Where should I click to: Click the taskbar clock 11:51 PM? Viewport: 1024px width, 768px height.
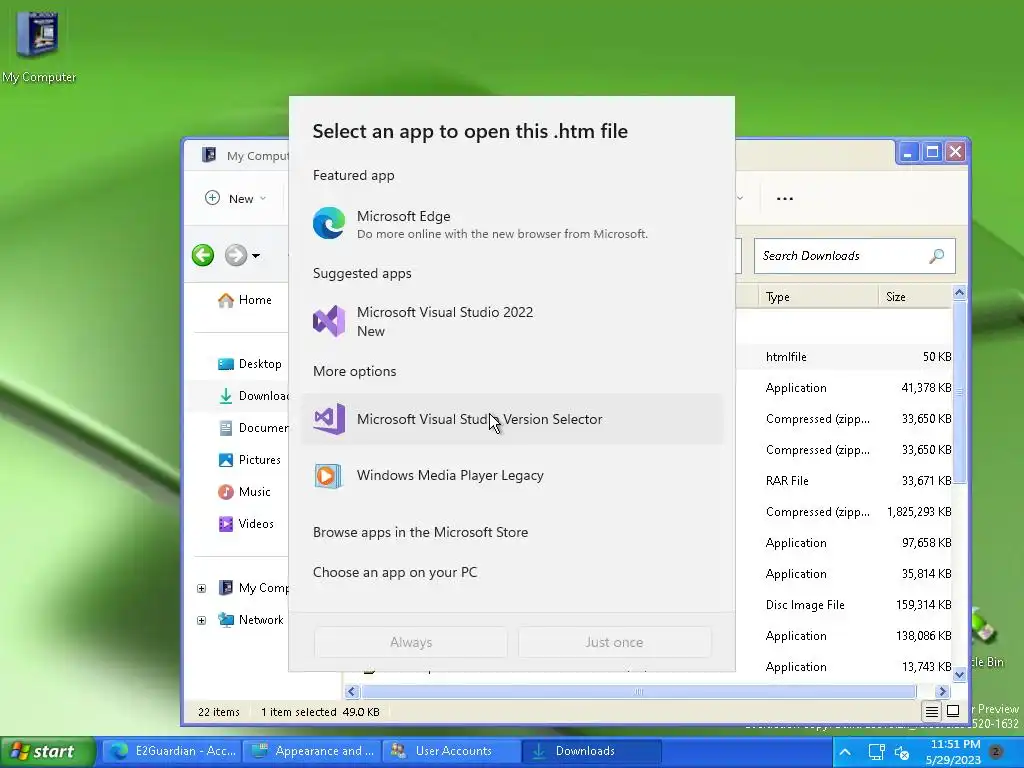955,744
